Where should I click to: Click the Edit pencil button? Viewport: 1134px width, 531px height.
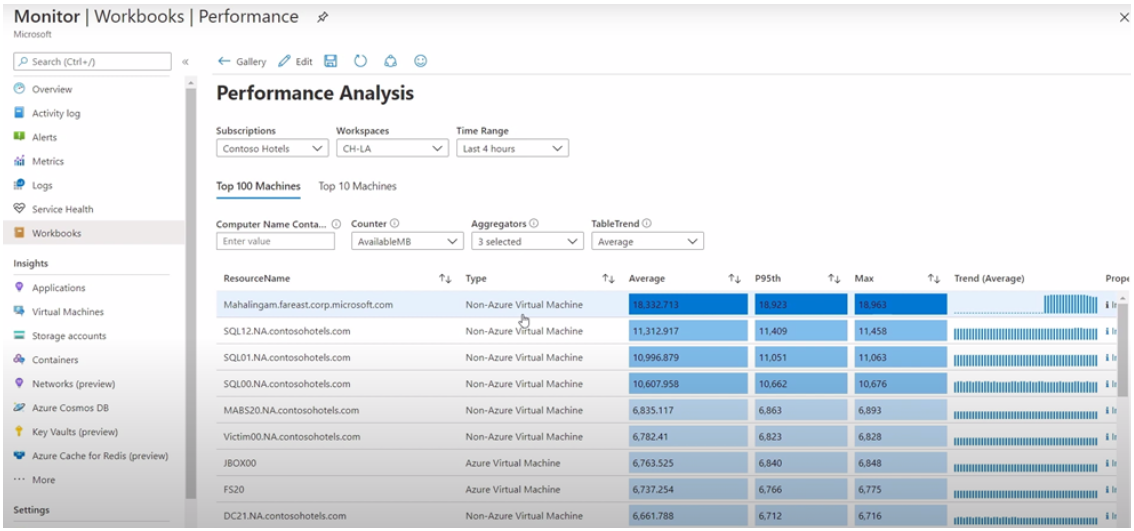[x=295, y=61]
